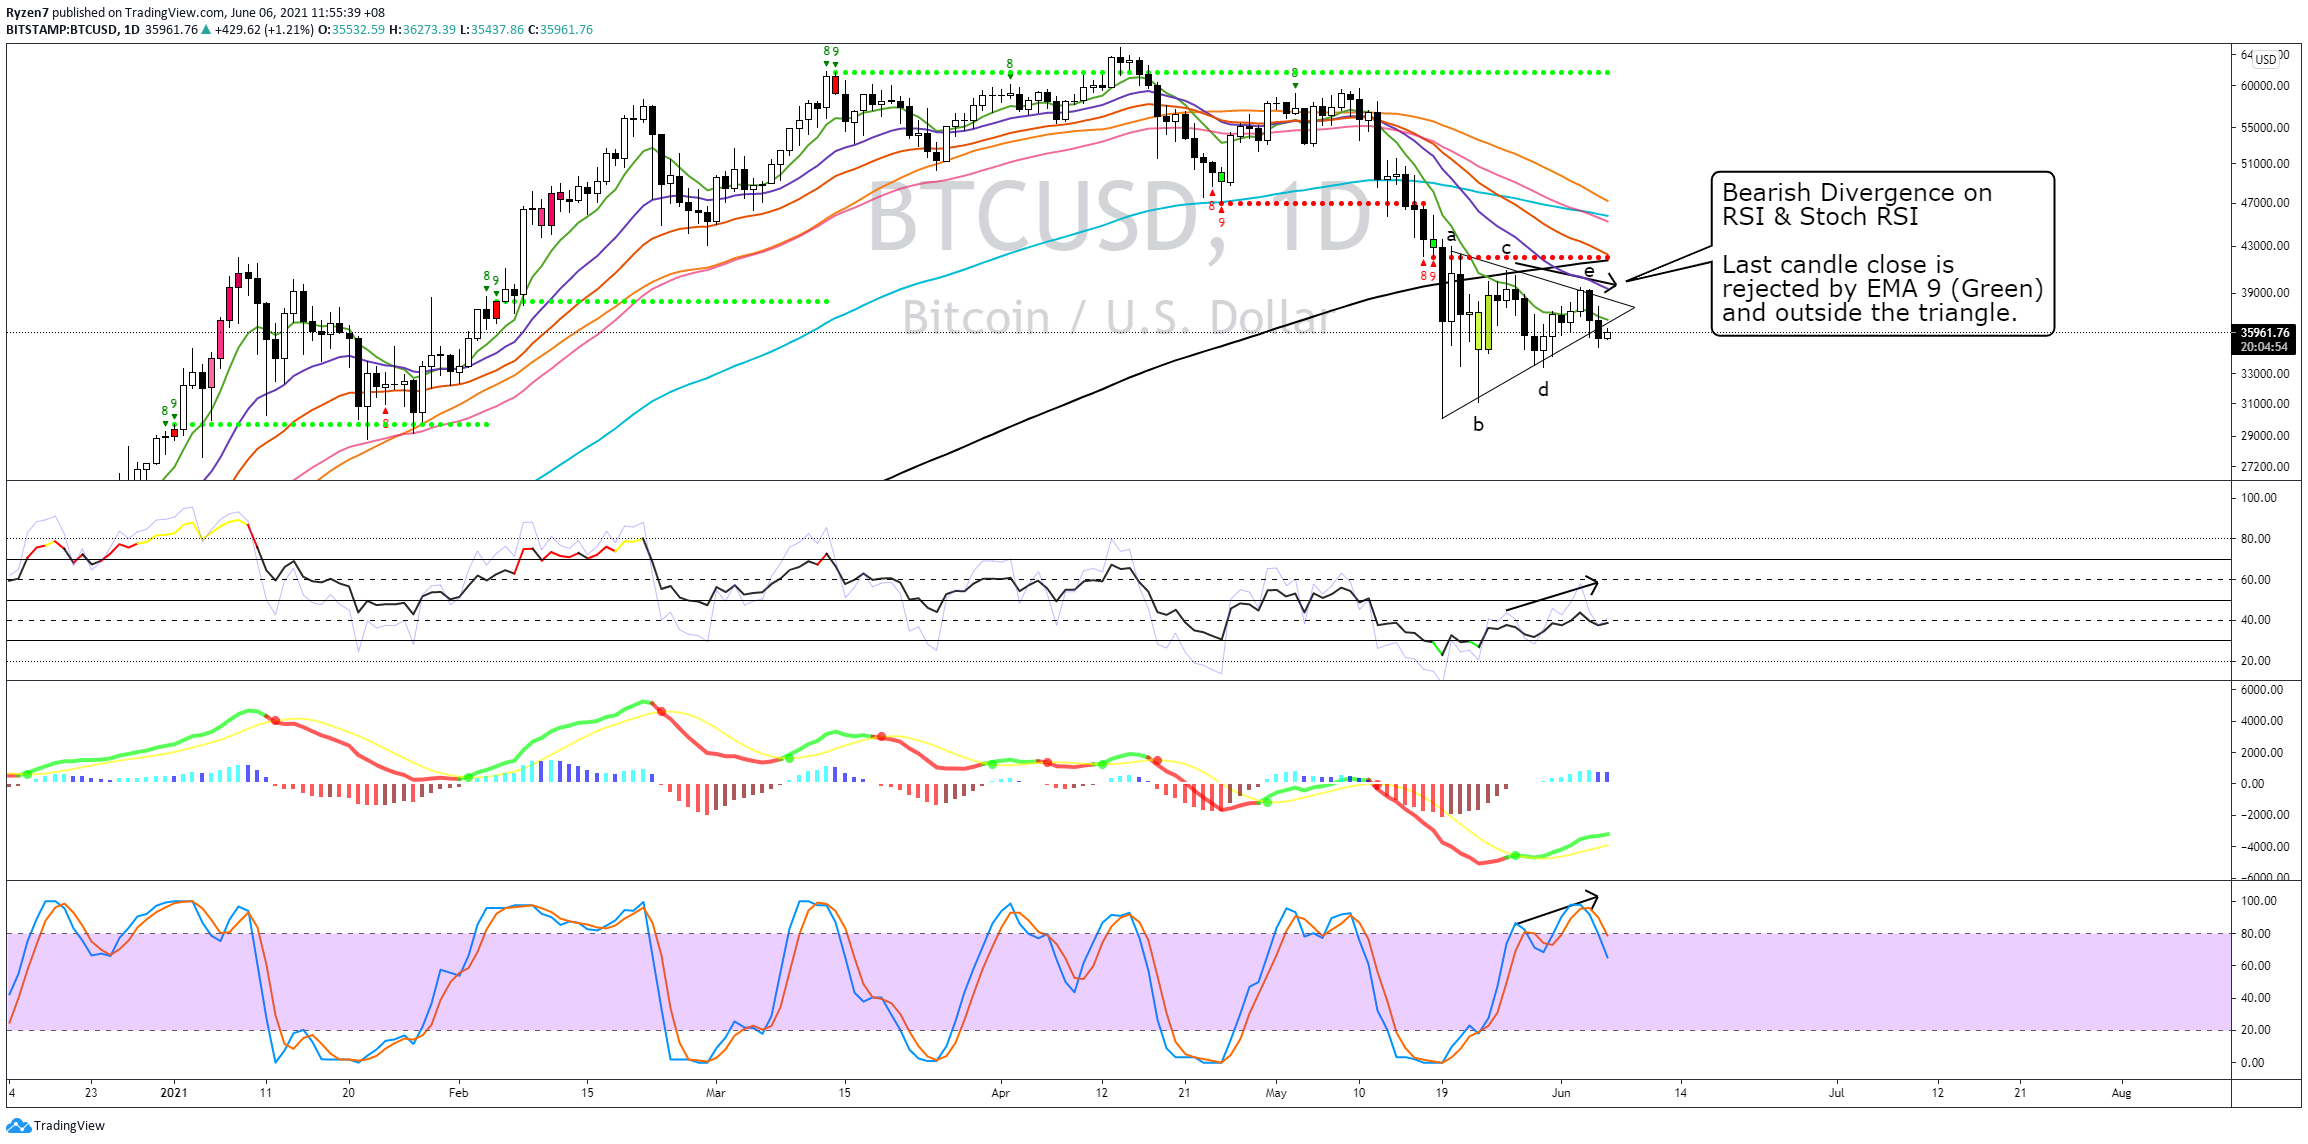This screenshot has width=2308, height=1144.
Task: Click the 4000.00 label on MACD axis
Action: tap(2261, 721)
